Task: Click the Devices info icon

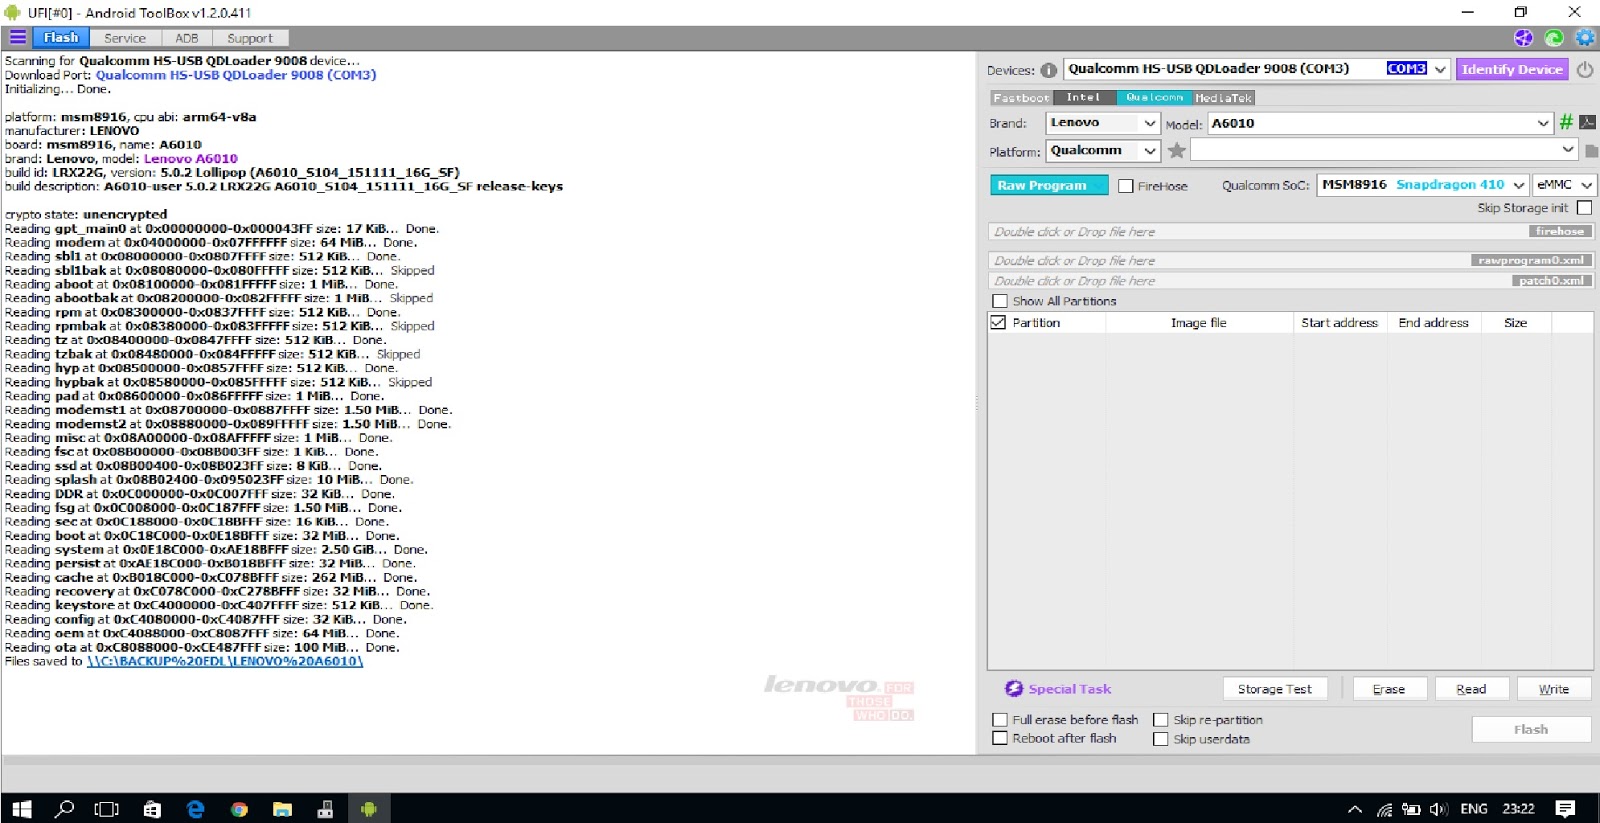Action: (1048, 70)
